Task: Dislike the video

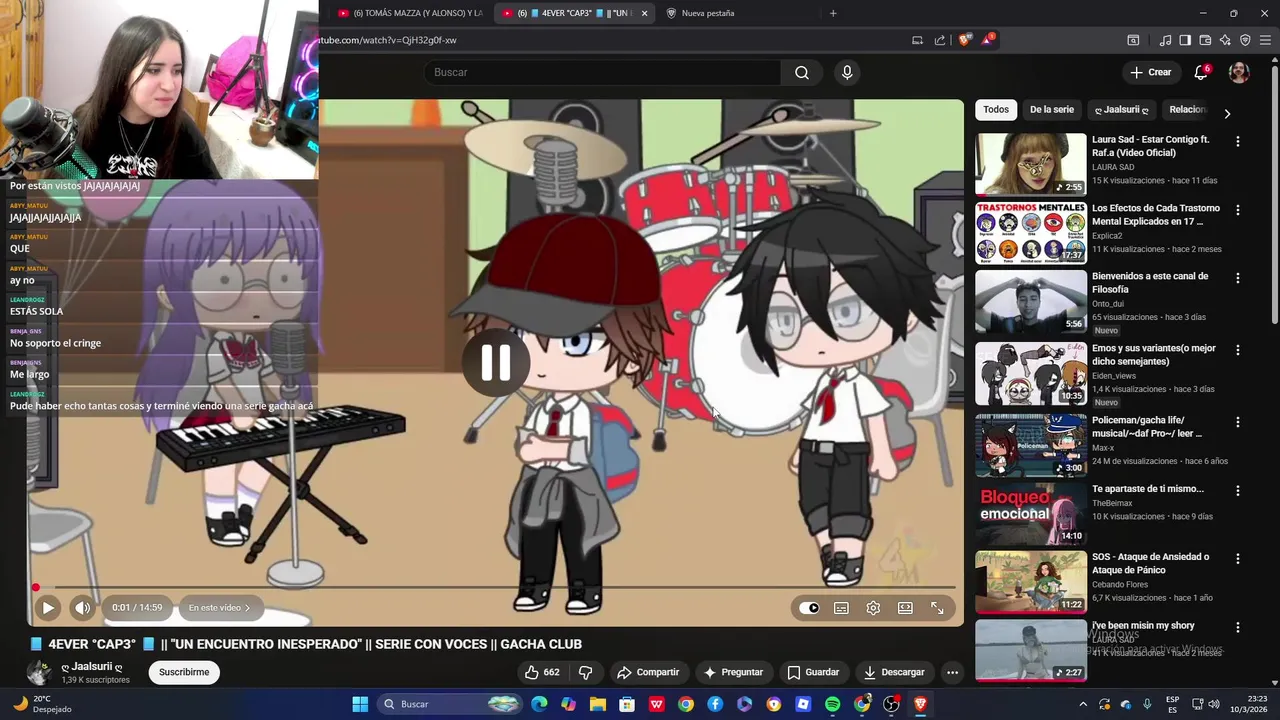Action: pyautogui.click(x=586, y=672)
